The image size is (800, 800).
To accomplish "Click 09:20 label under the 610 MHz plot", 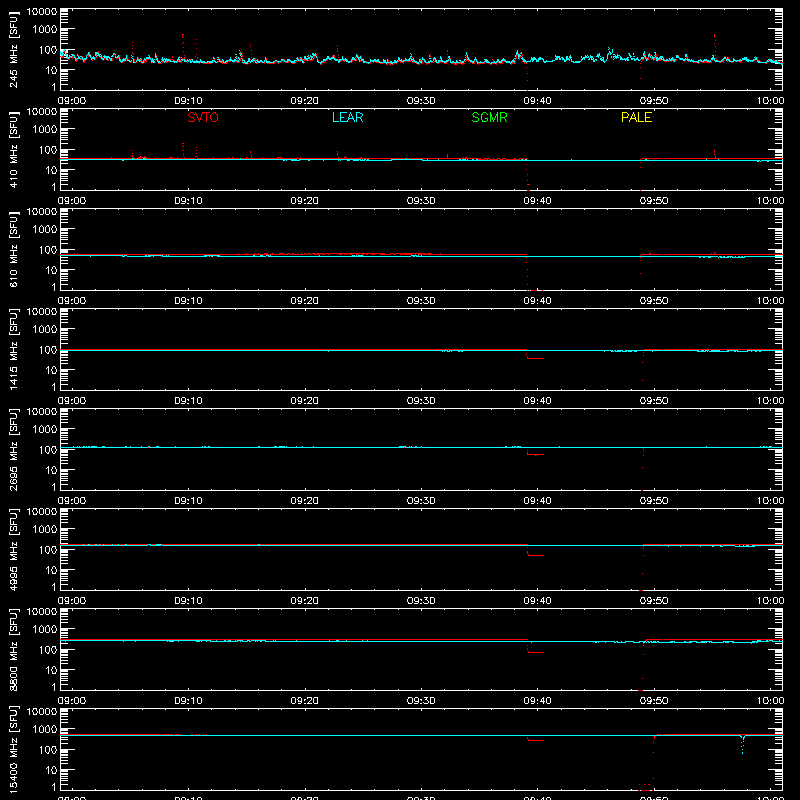I will pos(305,301).
